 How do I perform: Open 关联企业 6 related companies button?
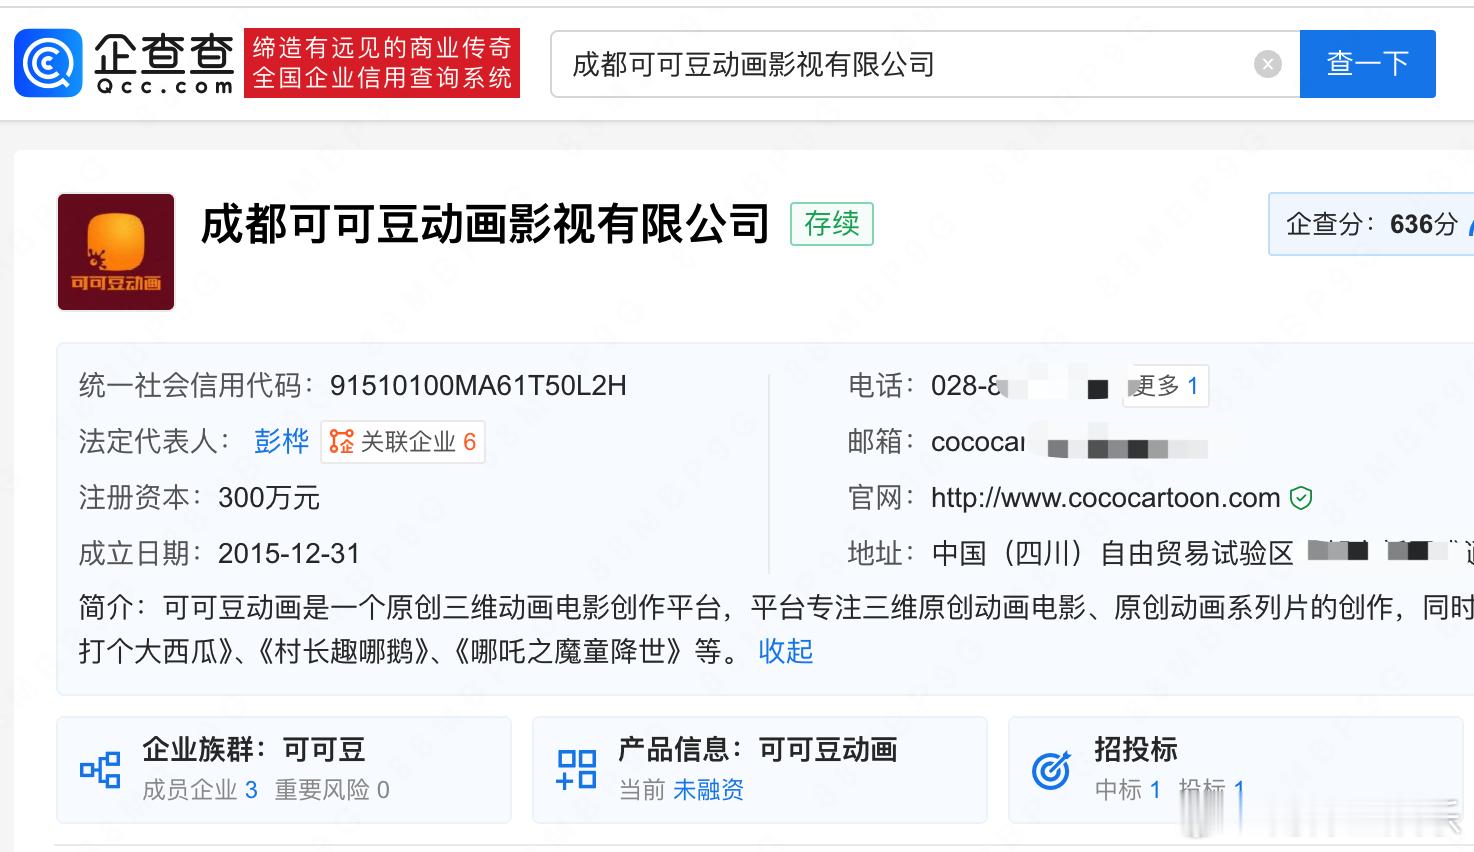coord(403,442)
